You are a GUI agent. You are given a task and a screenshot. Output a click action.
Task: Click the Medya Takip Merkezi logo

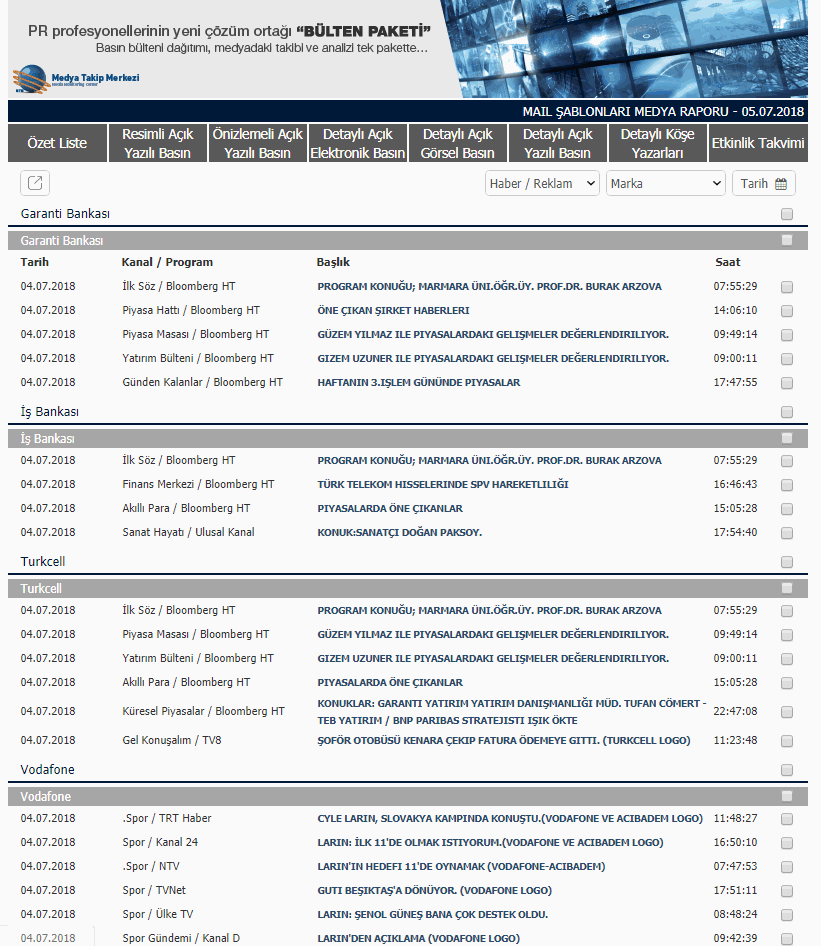tap(76, 79)
